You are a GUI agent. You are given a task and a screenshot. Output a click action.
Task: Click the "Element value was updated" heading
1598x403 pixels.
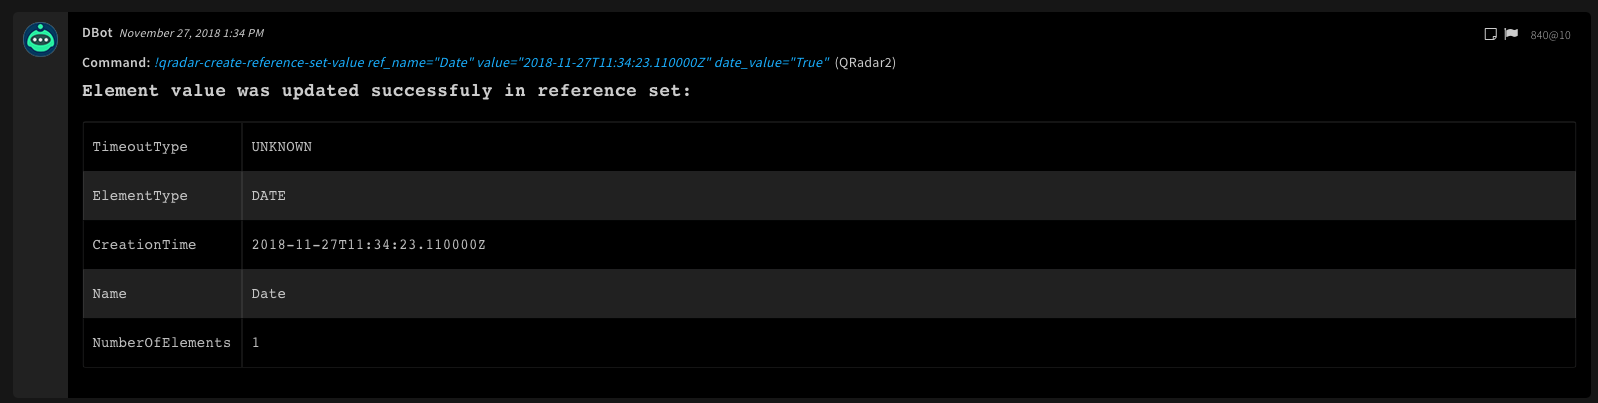(x=386, y=91)
